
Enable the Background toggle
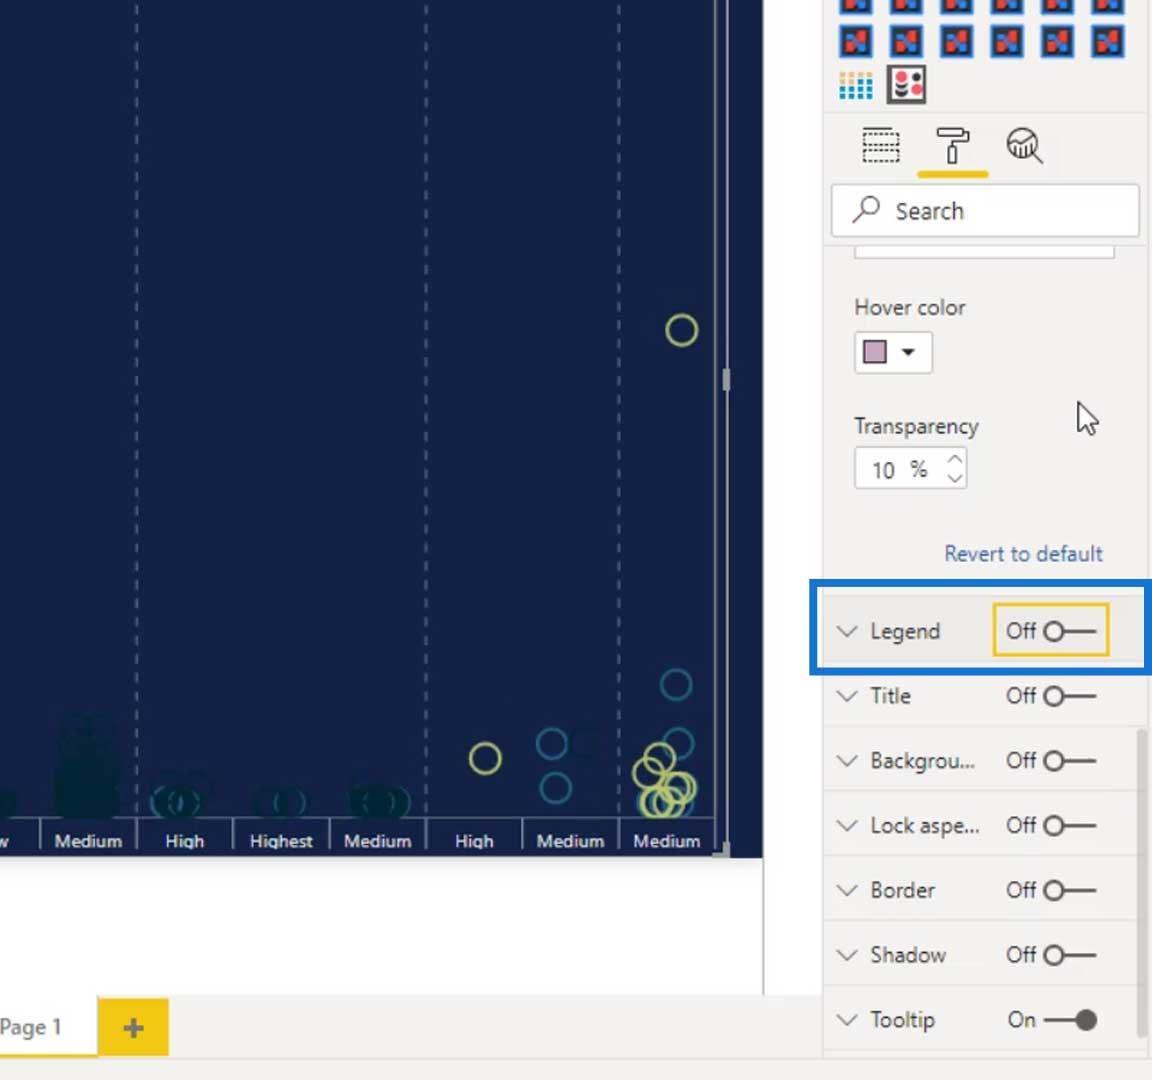(x=1069, y=760)
